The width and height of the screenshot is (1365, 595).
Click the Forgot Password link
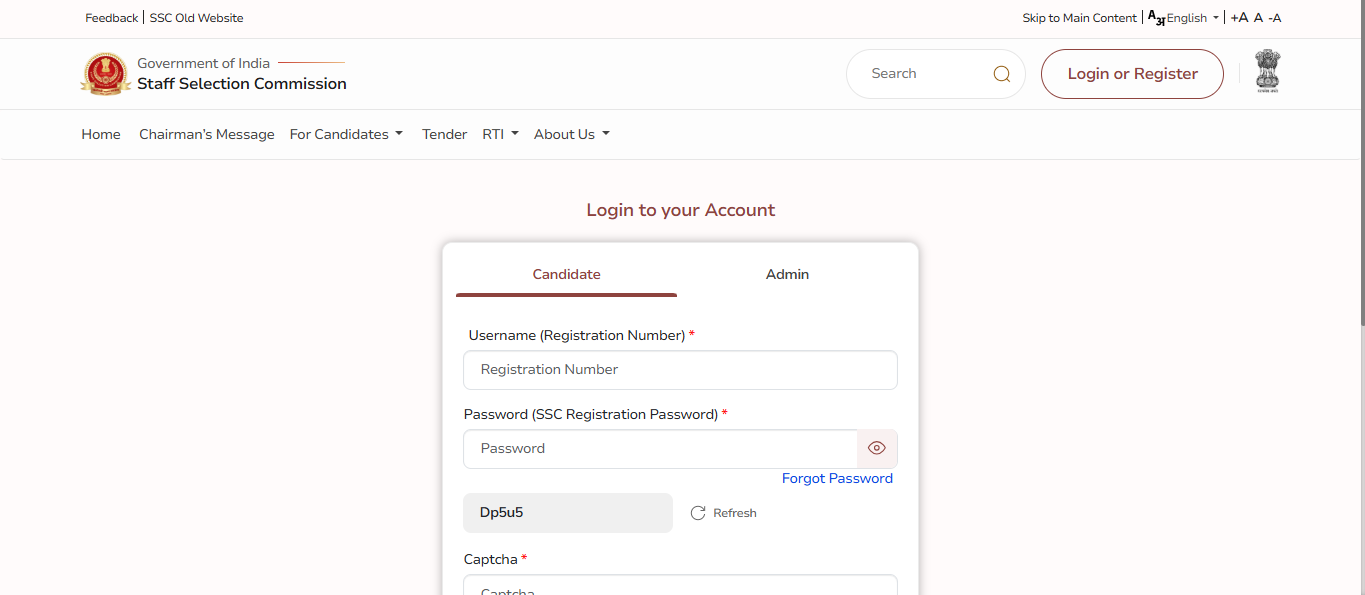pyautogui.click(x=837, y=478)
